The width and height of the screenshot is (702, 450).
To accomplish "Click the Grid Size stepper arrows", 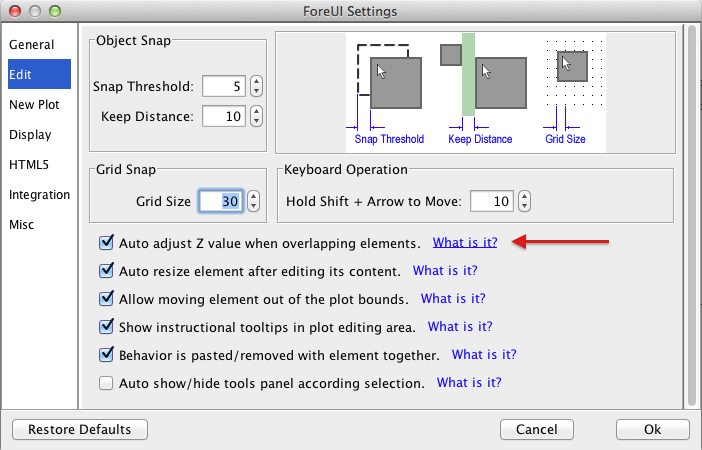I will (253, 201).
